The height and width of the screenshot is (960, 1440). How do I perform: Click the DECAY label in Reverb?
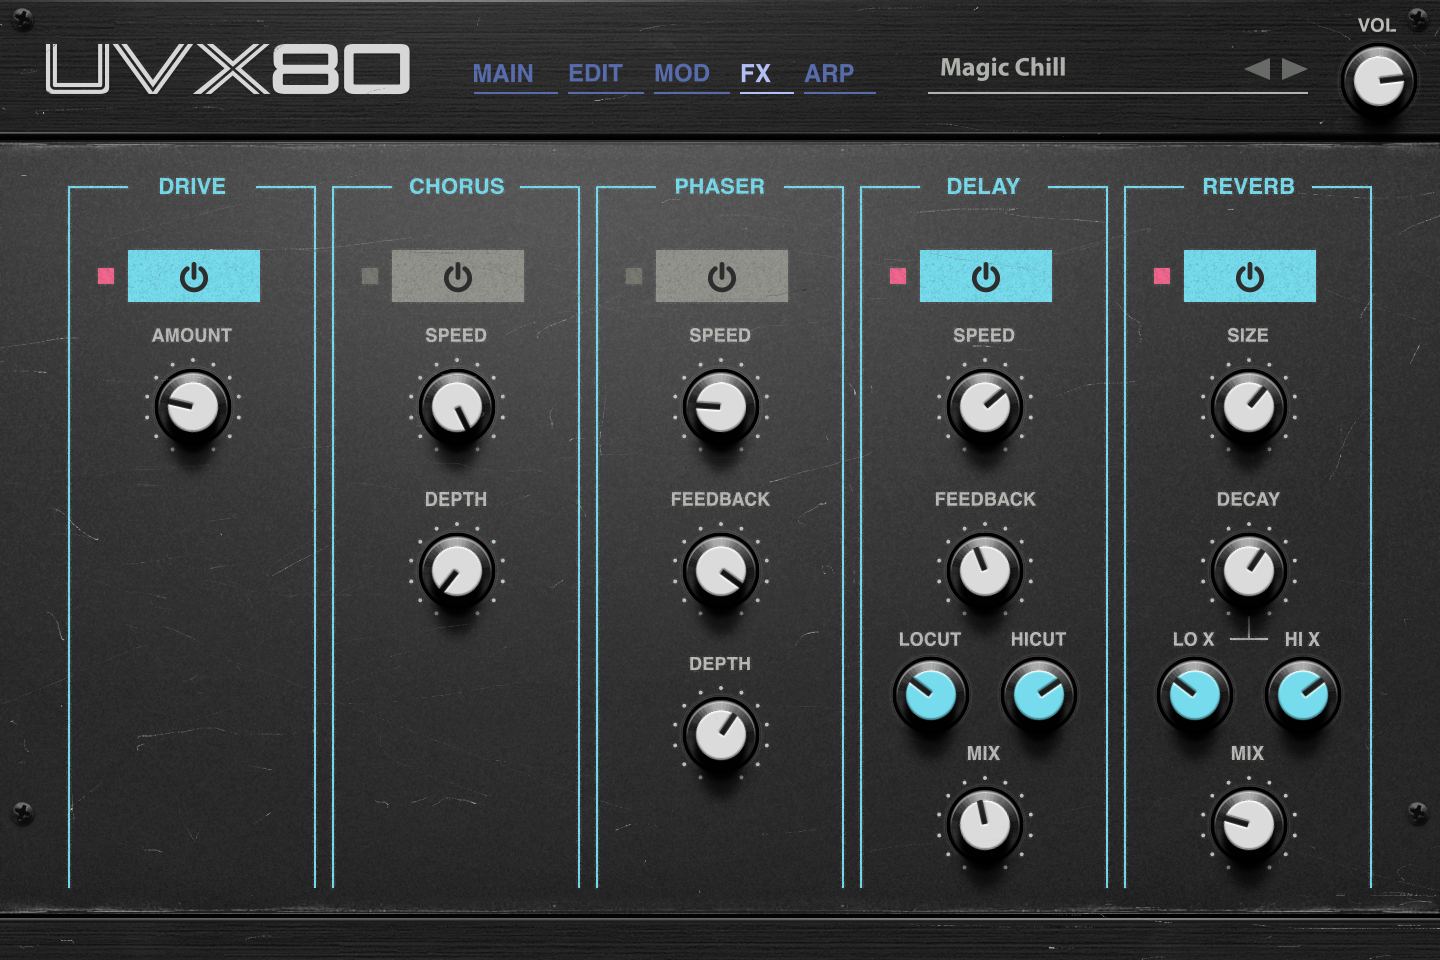click(x=1248, y=499)
